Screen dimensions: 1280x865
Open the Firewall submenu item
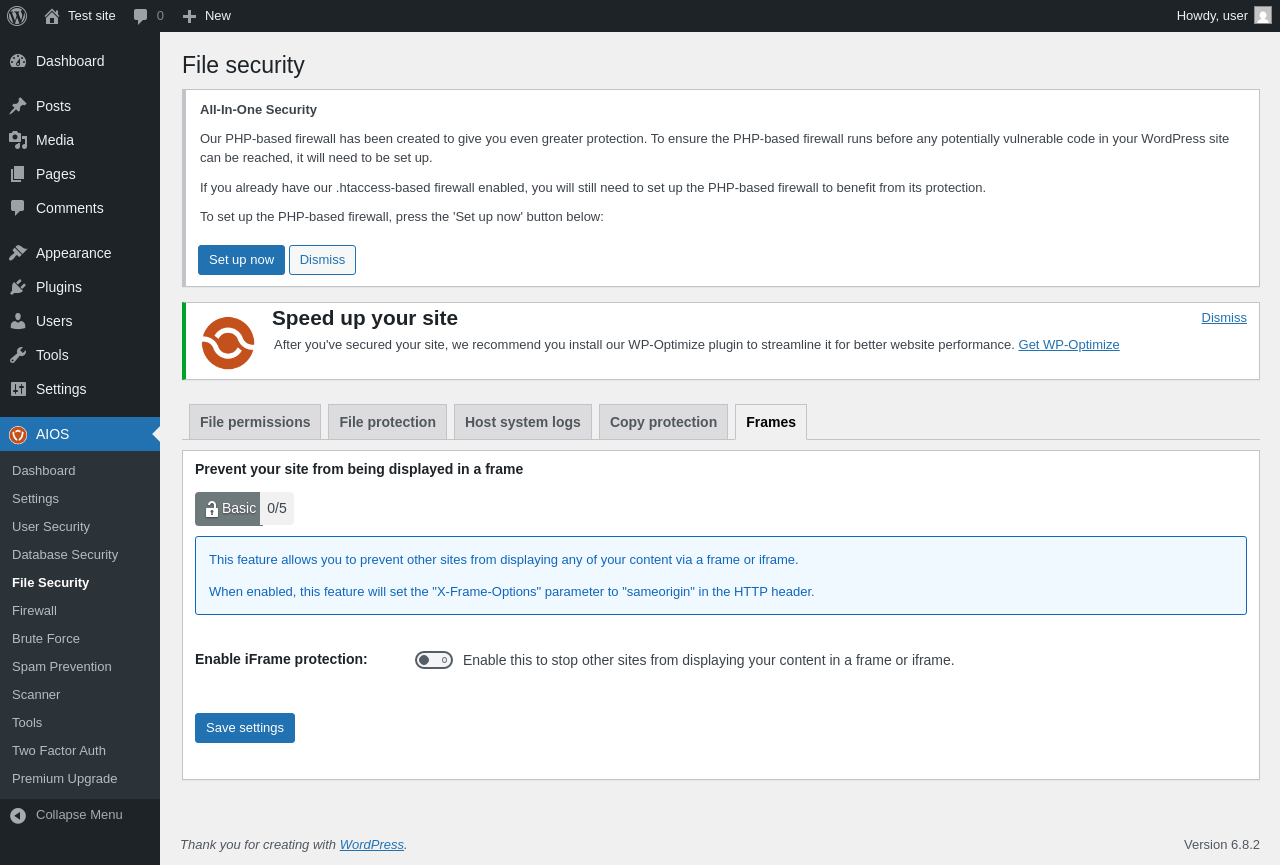point(80,611)
